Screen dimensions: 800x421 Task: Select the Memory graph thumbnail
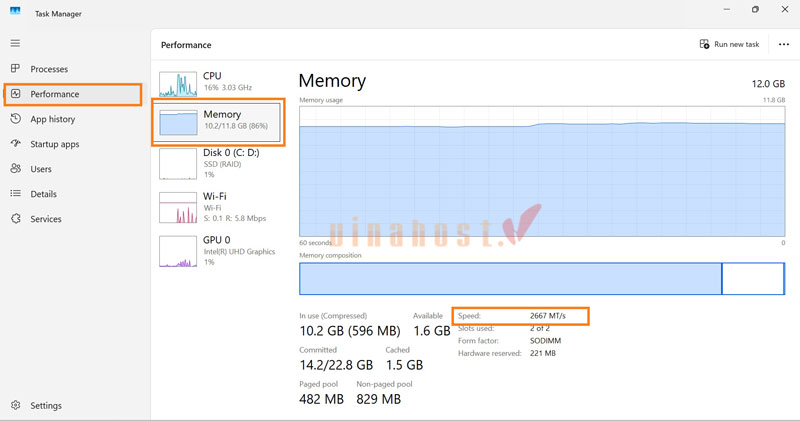tap(178, 122)
